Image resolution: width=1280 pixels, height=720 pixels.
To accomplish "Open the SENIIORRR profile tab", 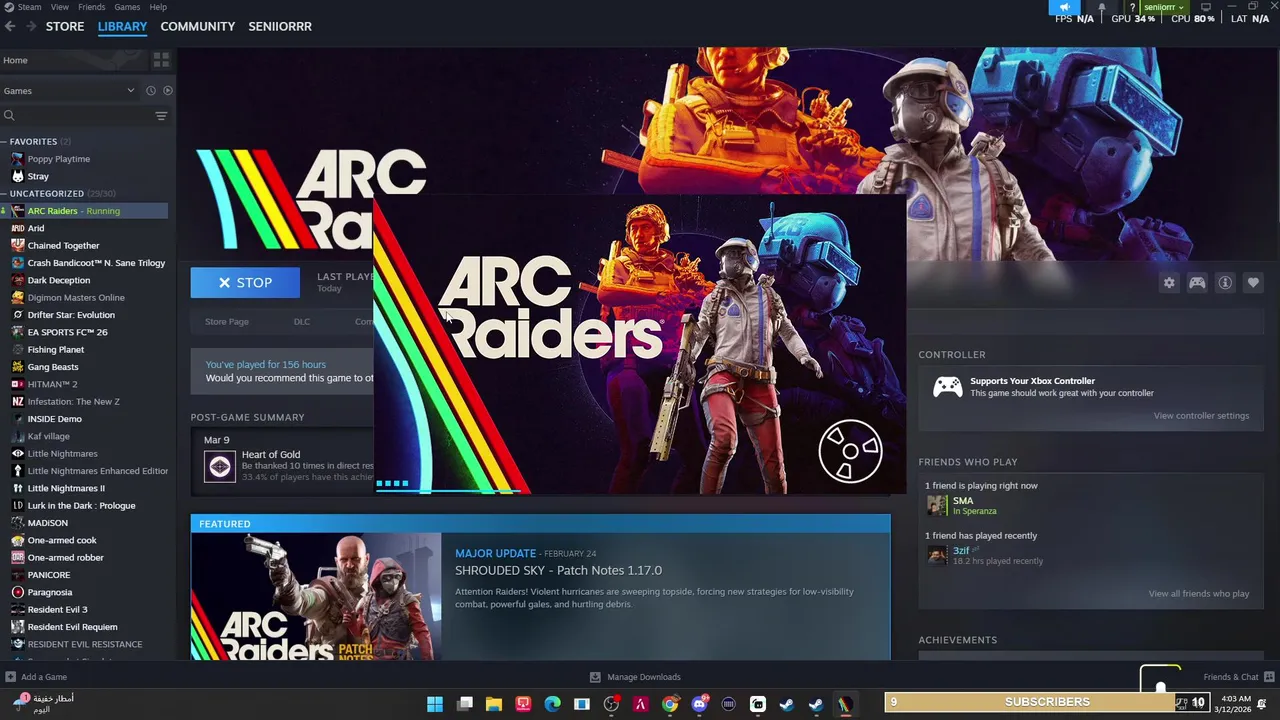I will (280, 26).
